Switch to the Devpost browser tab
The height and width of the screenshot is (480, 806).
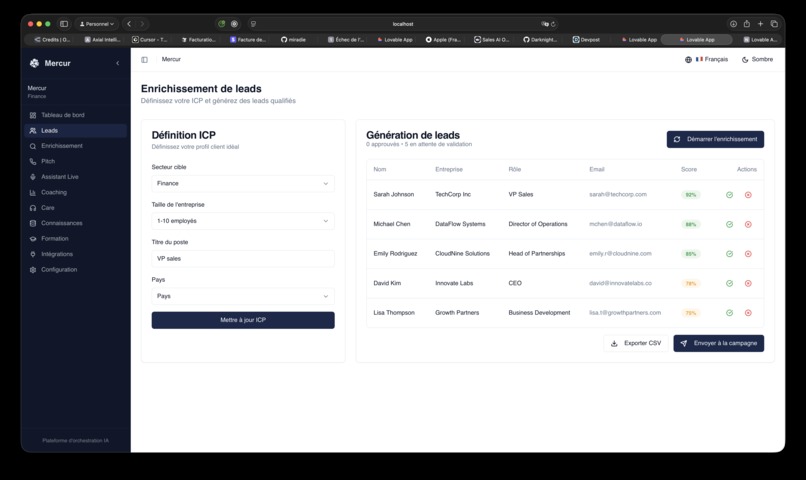[x=587, y=40]
